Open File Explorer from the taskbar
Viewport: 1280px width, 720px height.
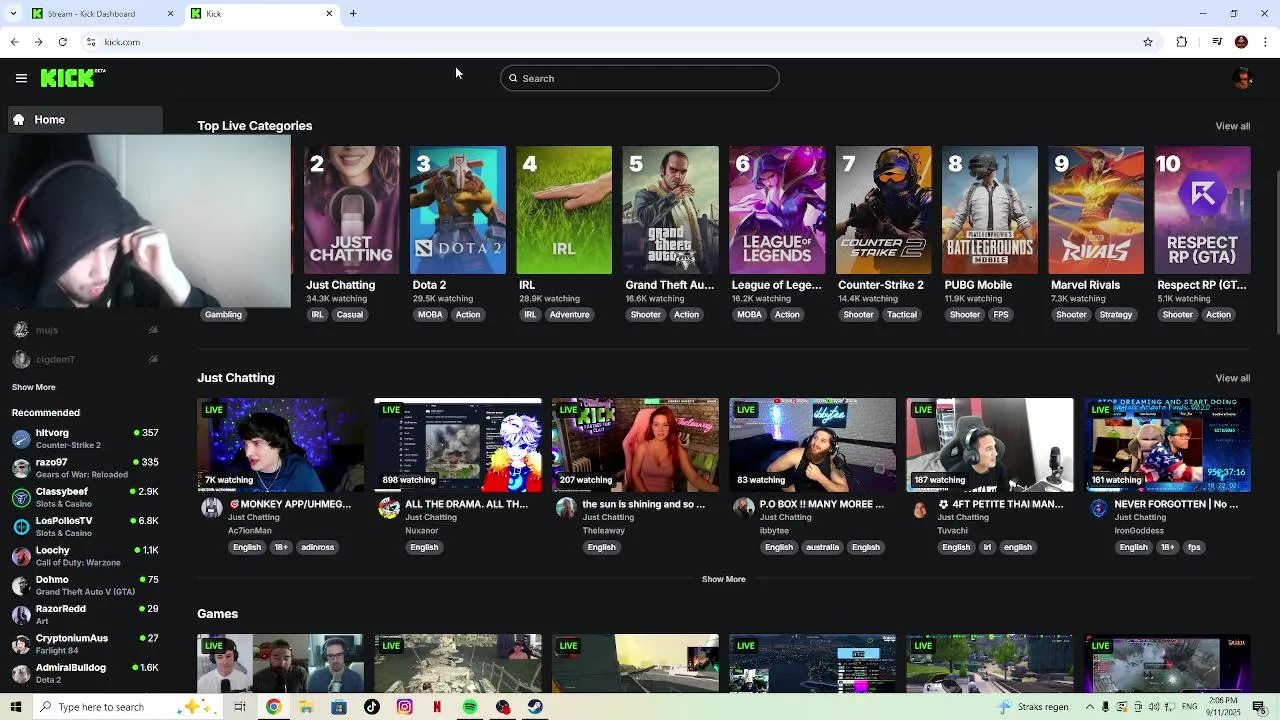pyautogui.click(x=306, y=707)
